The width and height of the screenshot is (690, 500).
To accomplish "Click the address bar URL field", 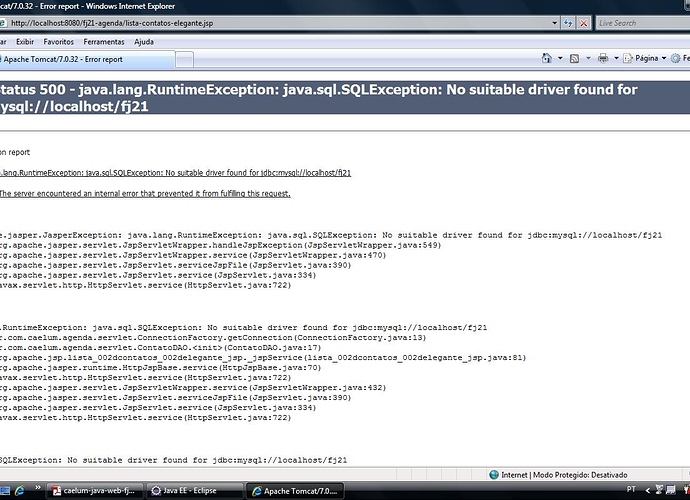I will click(x=277, y=23).
